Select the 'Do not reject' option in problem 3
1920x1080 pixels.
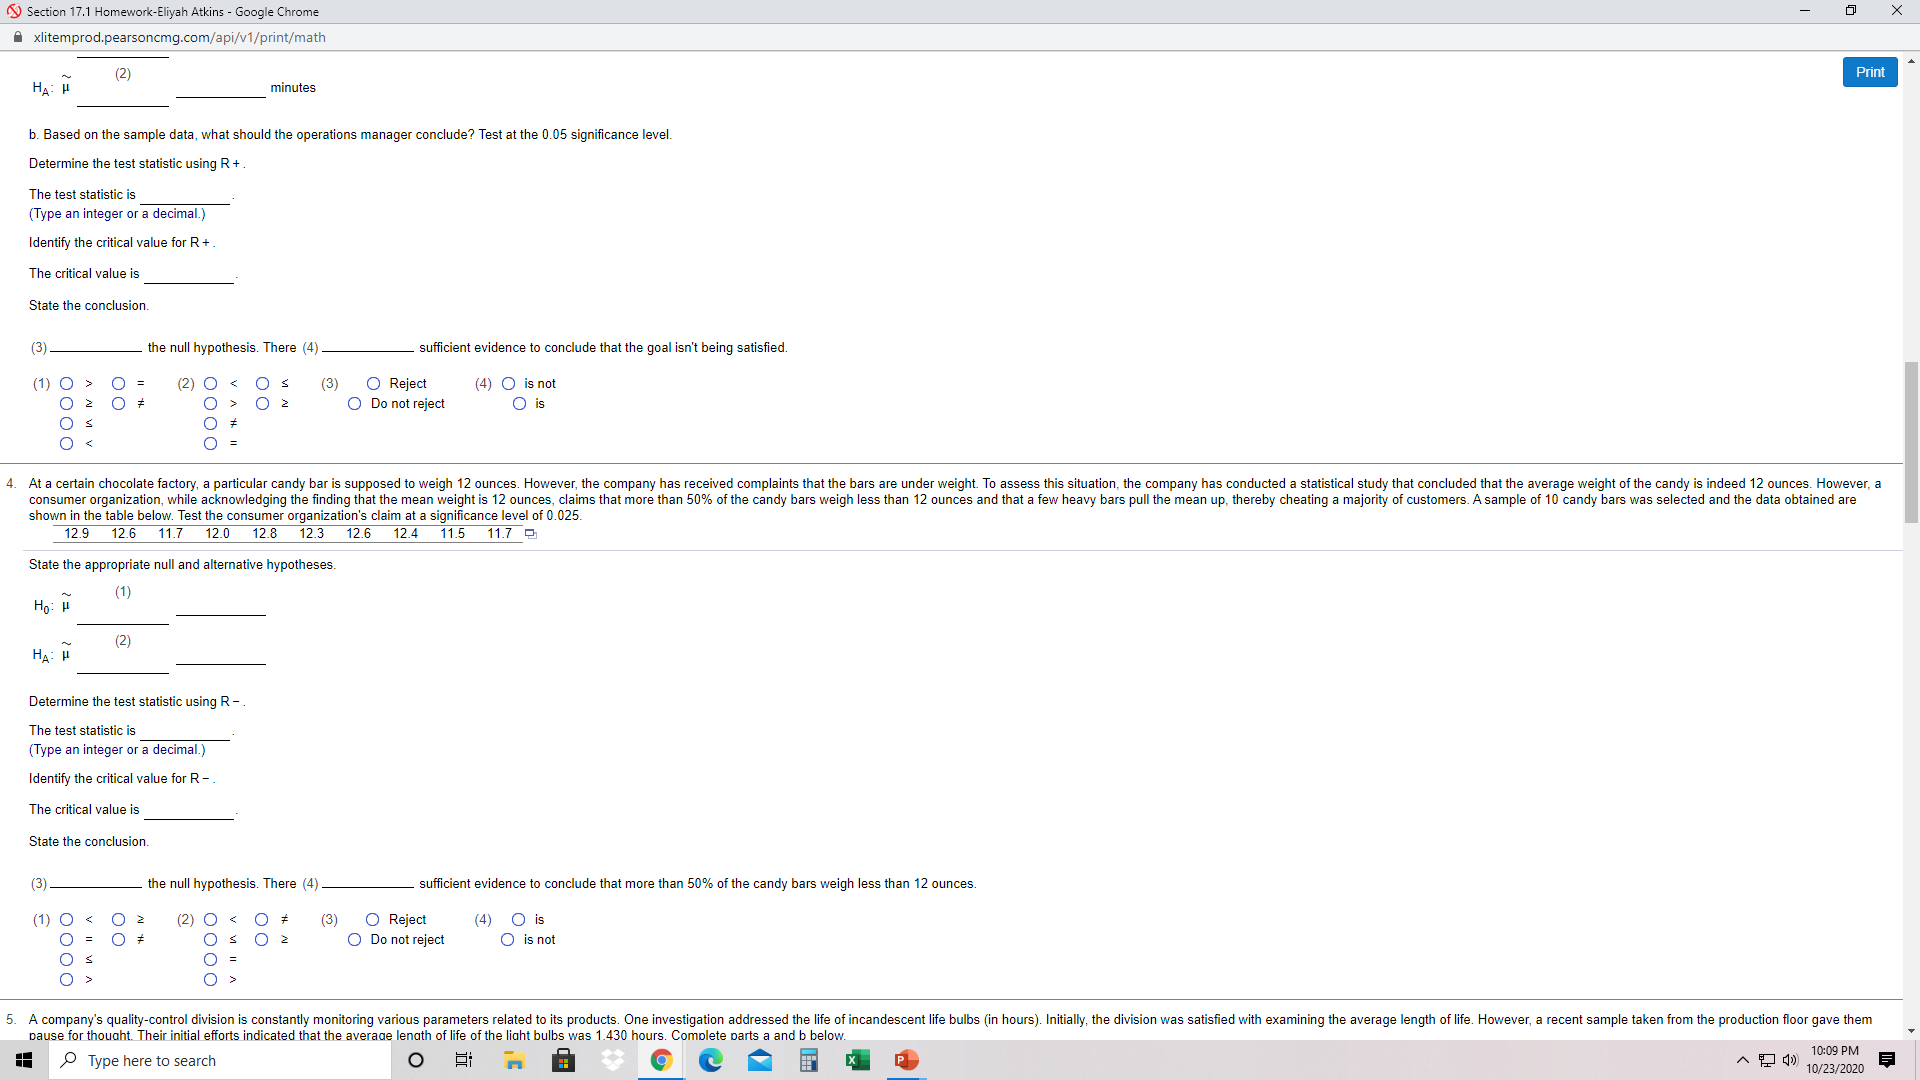point(354,403)
